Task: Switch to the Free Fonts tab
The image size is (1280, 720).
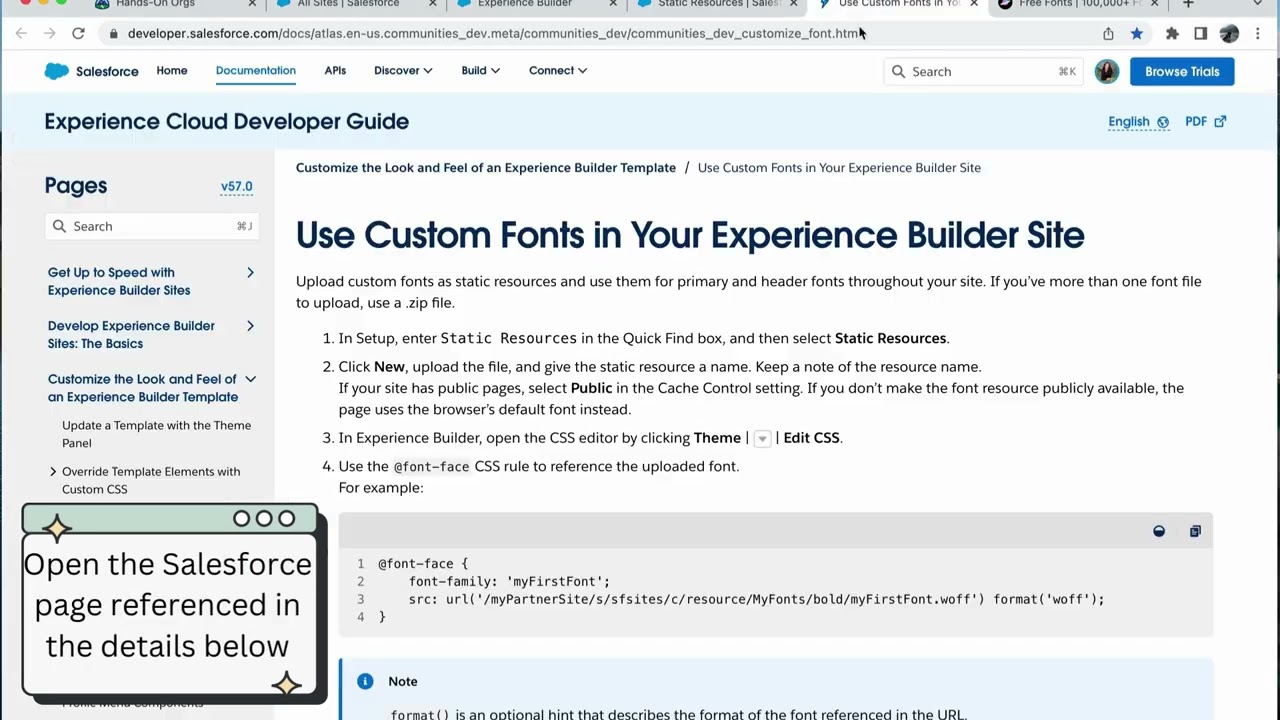Action: click(x=1079, y=4)
